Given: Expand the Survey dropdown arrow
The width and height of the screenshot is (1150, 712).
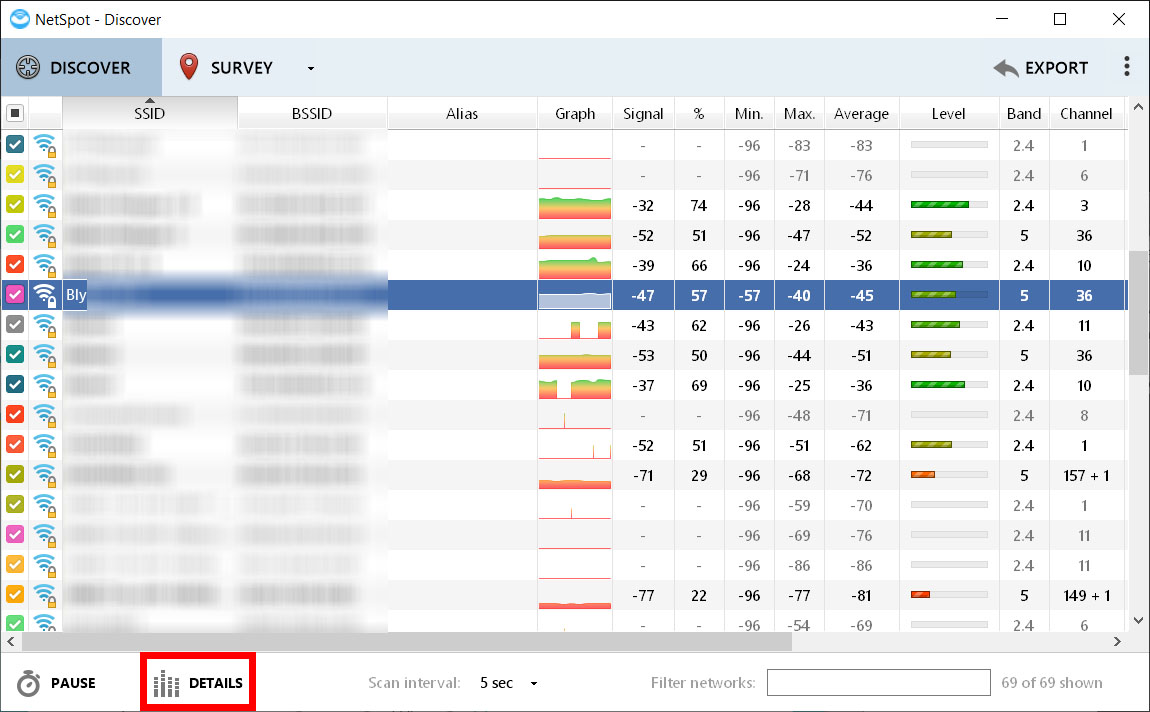Looking at the screenshot, I should coord(311,69).
